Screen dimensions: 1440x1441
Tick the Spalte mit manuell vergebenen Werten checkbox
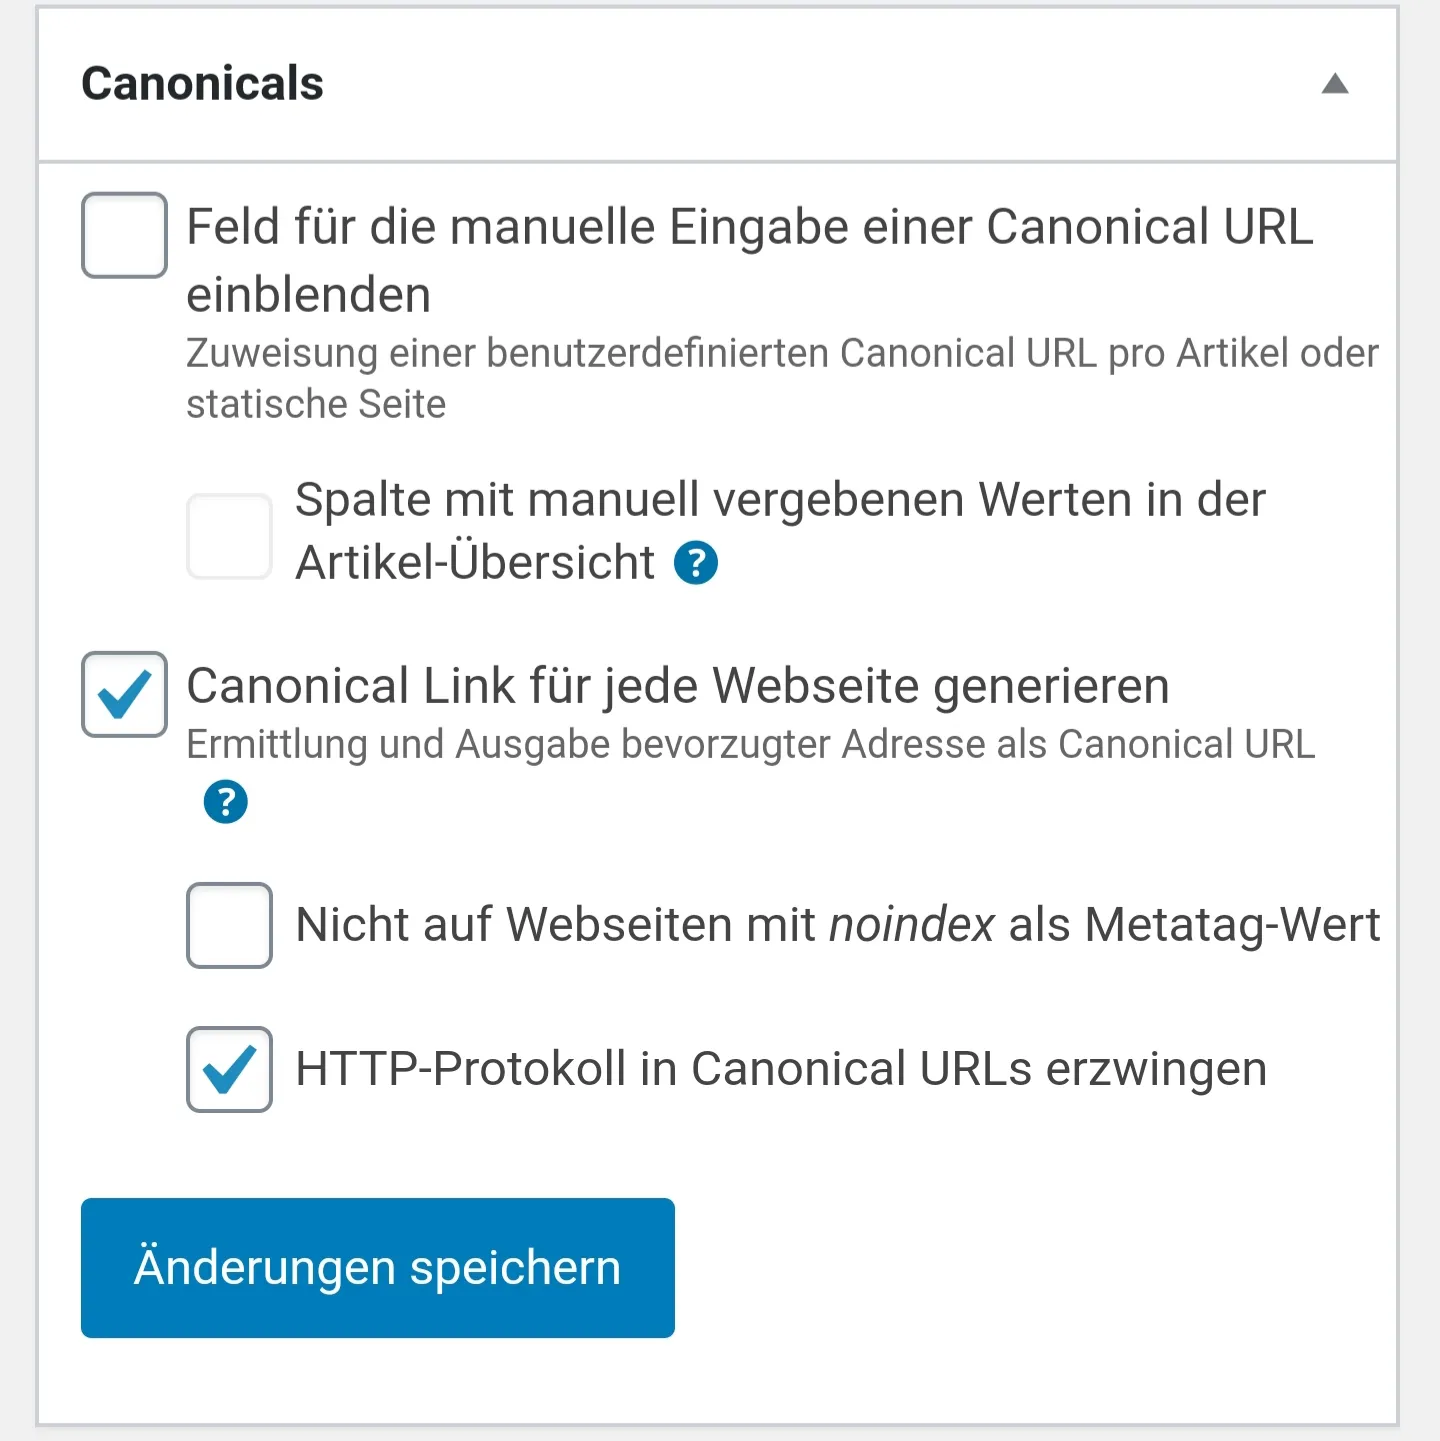coord(230,536)
